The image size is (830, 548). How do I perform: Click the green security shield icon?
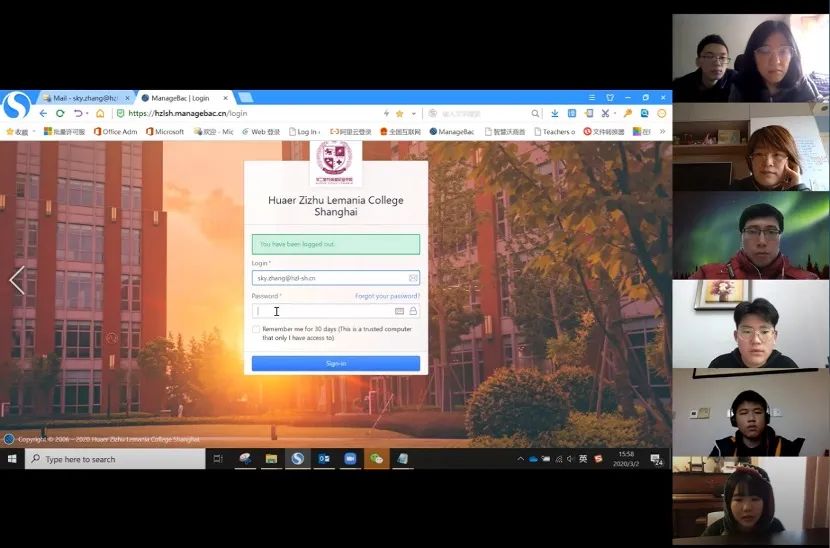click(120, 113)
